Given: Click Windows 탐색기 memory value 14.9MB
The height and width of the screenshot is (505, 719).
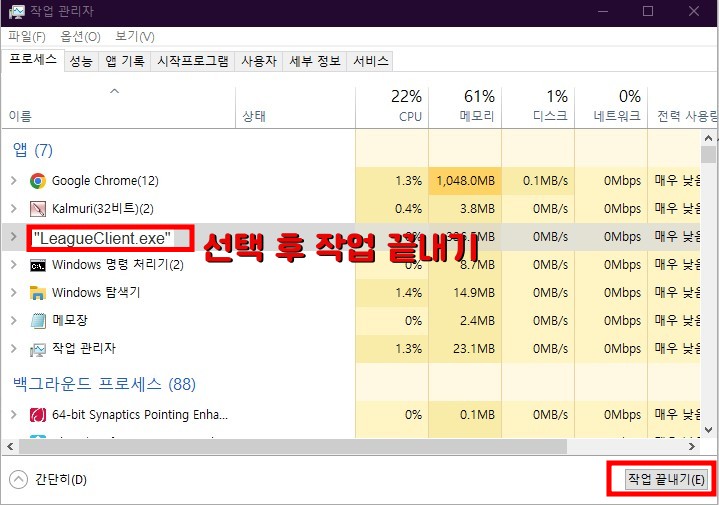Looking at the screenshot, I should 474,293.
